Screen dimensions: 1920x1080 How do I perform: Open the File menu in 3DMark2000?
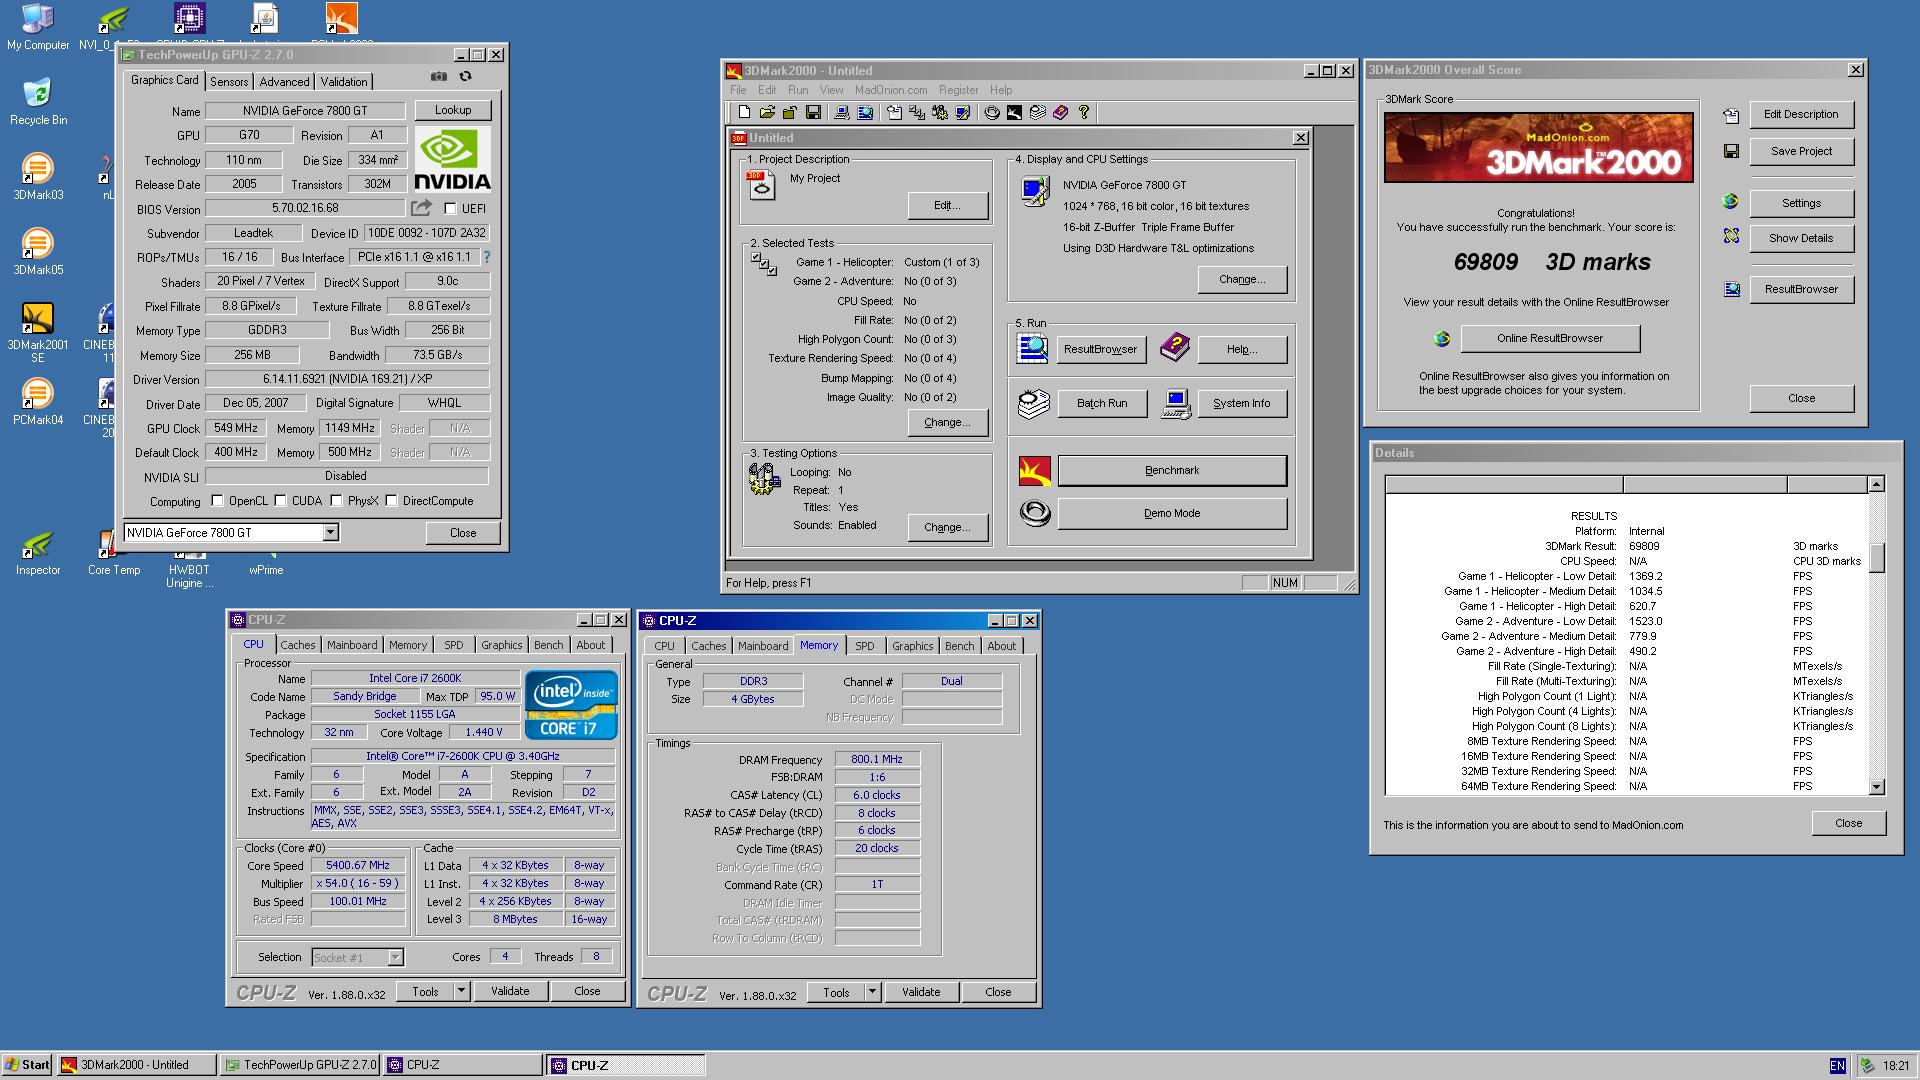[x=738, y=90]
